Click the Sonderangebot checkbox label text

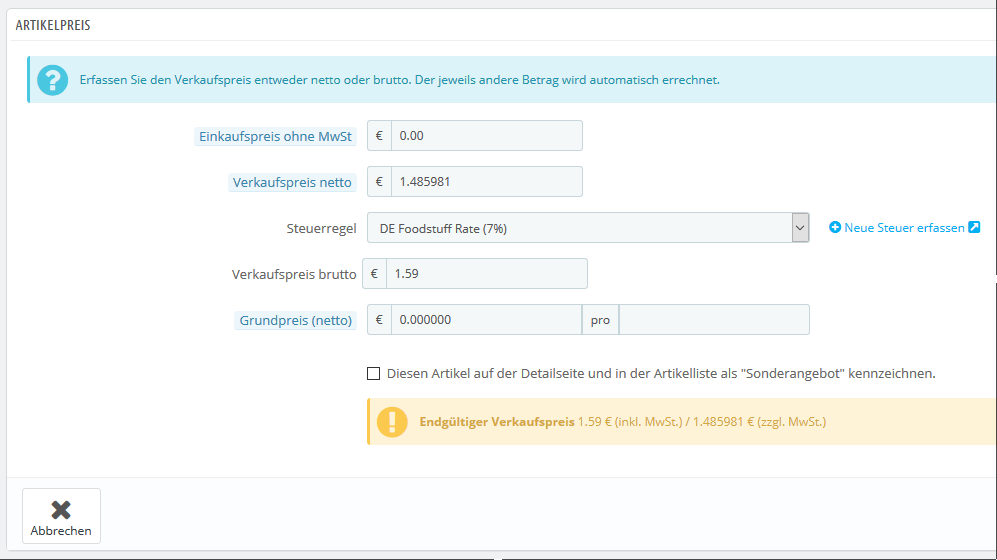click(x=661, y=374)
